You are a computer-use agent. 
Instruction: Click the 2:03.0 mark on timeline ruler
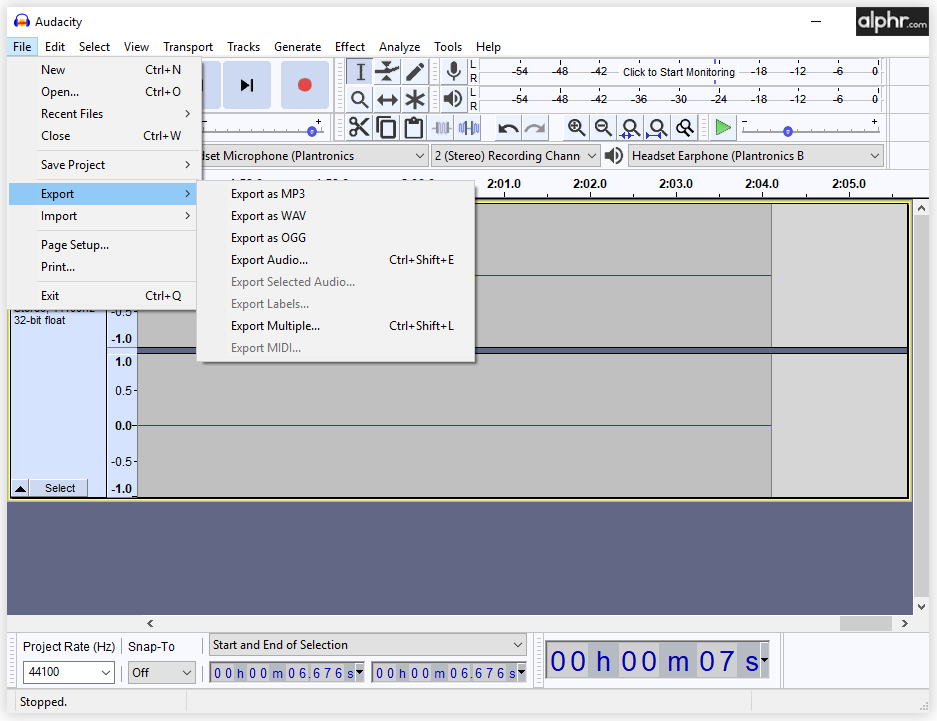676,184
